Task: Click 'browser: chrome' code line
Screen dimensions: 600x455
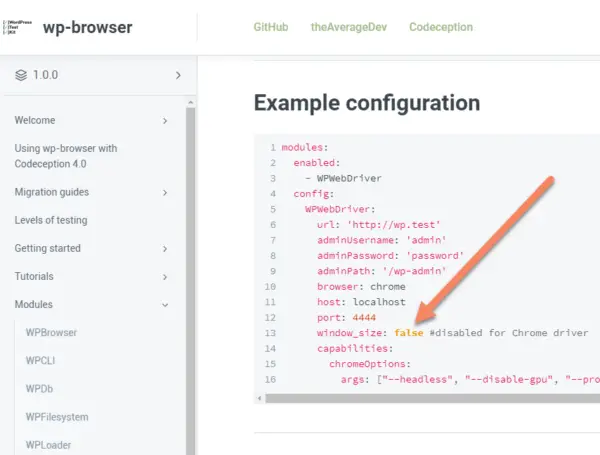Action: [361, 287]
